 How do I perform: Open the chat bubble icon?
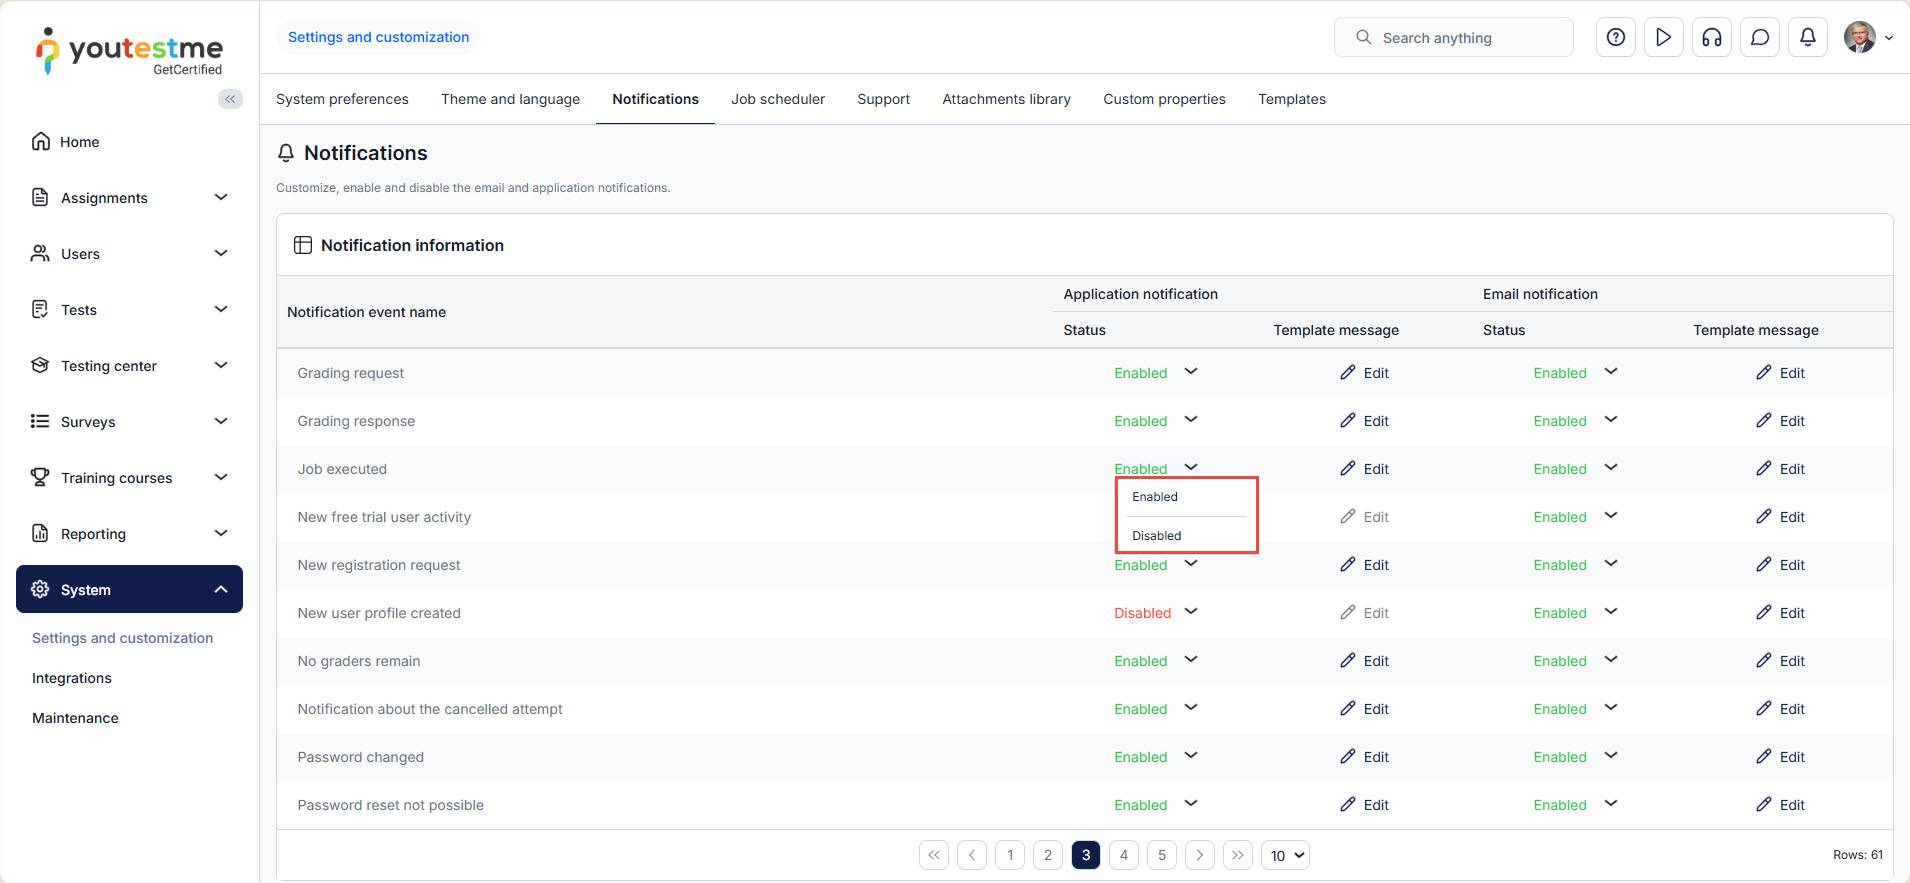[1759, 38]
